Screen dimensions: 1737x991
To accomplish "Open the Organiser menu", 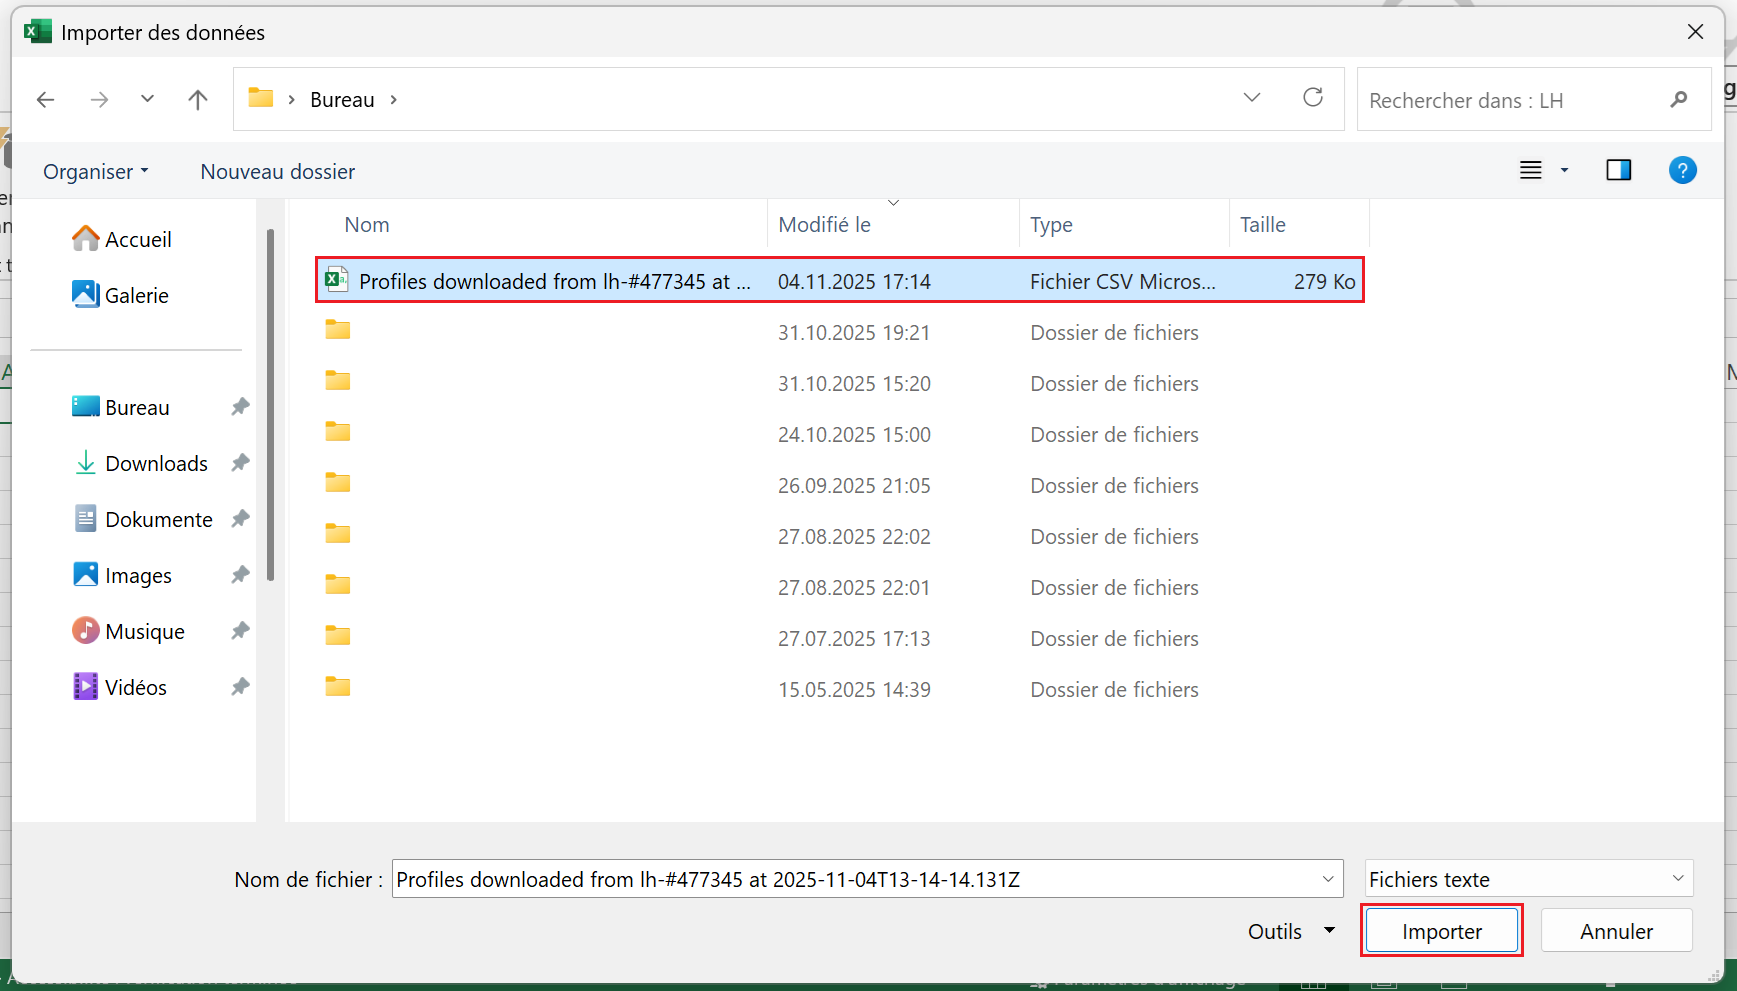I will pyautogui.click(x=96, y=171).
